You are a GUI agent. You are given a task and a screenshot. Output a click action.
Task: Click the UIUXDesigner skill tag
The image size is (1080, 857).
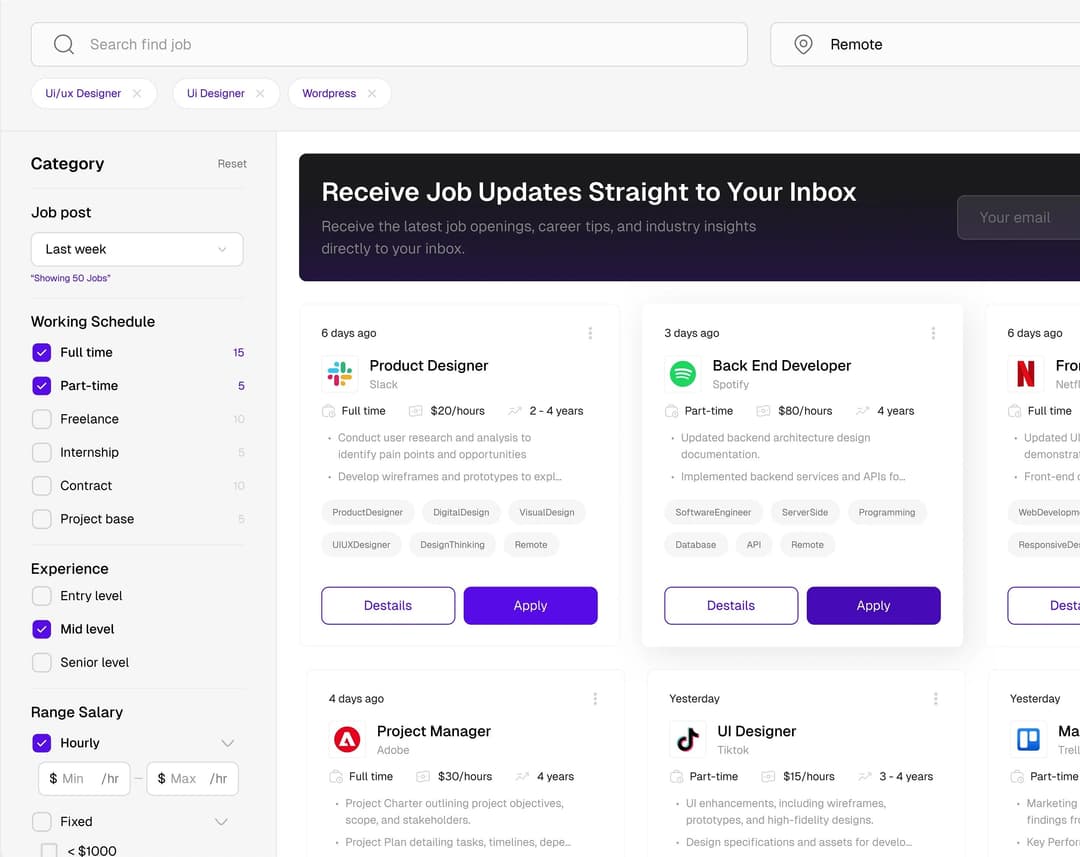click(x=362, y=545)
